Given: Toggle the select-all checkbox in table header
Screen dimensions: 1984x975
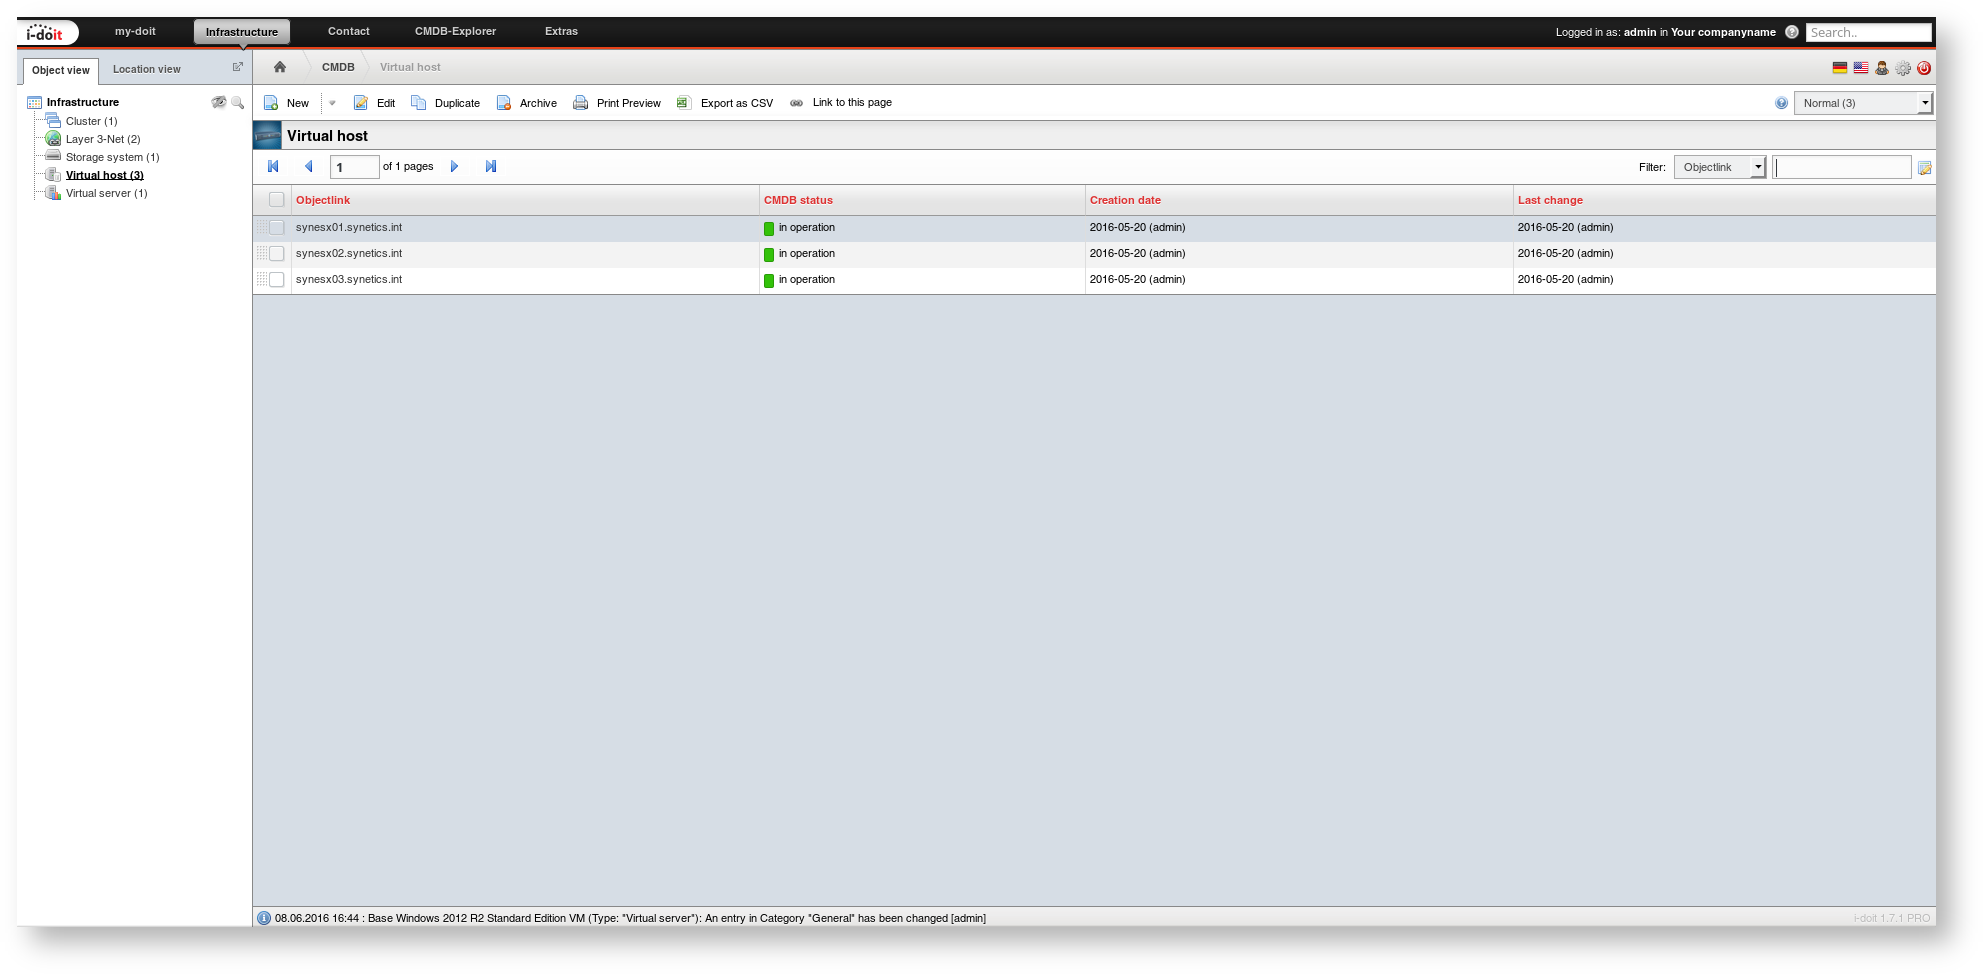Looking at the screenshot, I should 277,200.
